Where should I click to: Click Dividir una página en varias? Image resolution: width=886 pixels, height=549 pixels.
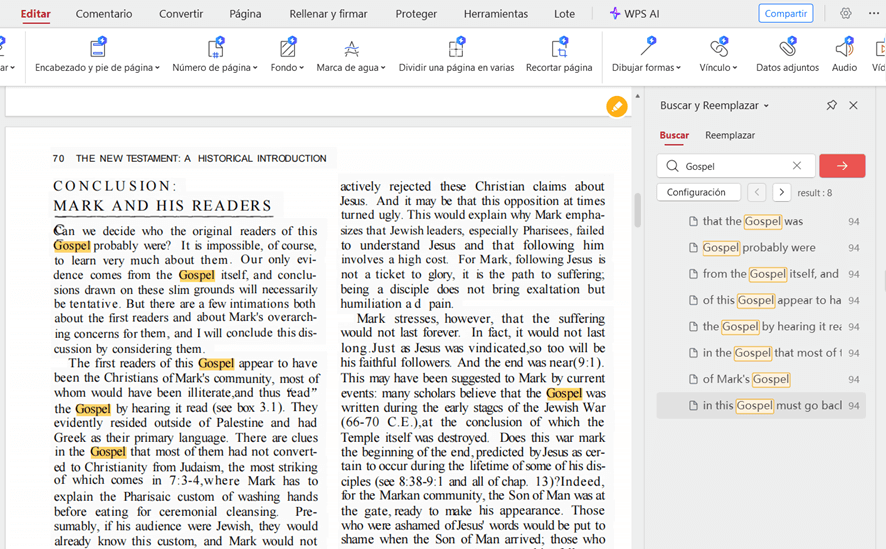(456, 48)
